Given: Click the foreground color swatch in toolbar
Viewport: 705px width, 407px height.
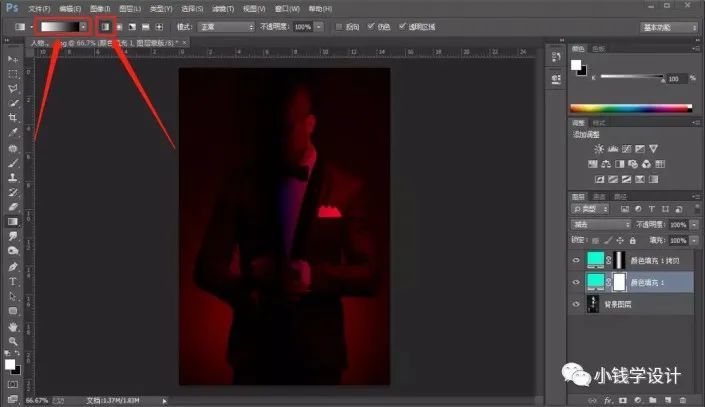Looking at the screenshot, I should point(10,364).
